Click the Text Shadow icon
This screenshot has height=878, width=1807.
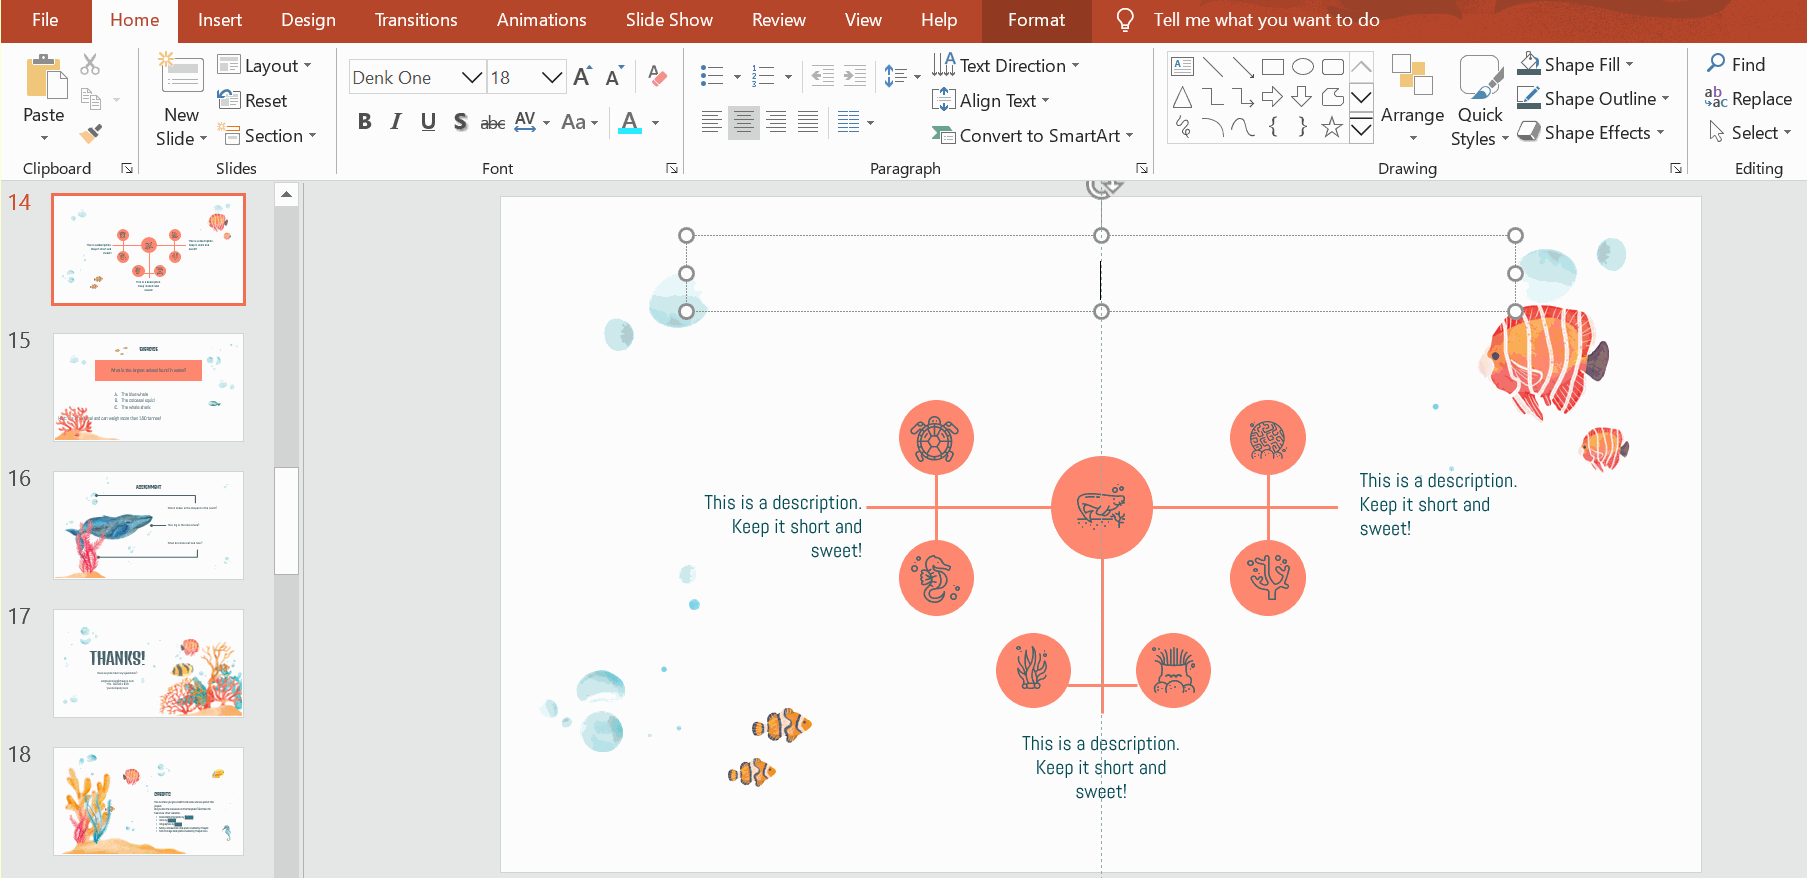point(460,122)
